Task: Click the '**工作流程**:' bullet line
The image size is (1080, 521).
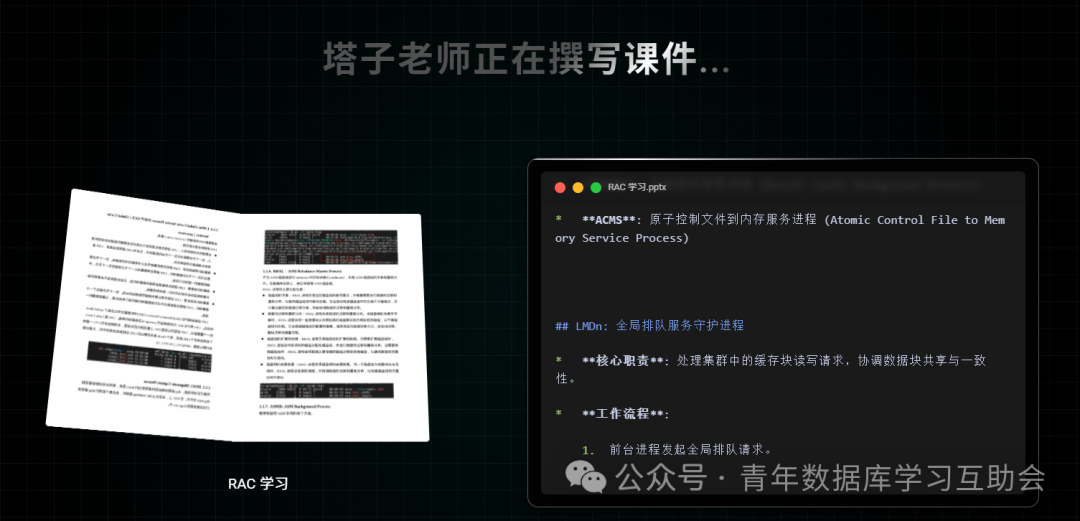Action: 613,414
